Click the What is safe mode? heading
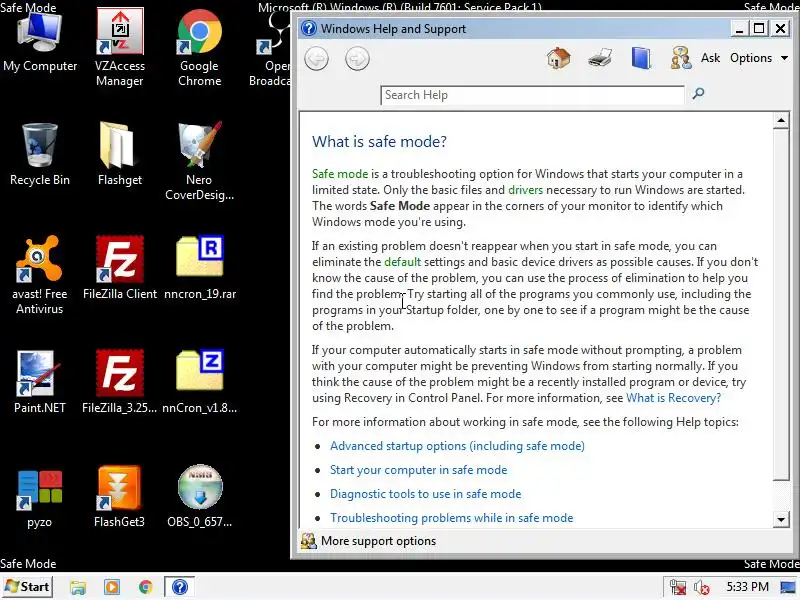The height and width of the screenshot is (600, 800). [x=379, y=141]
